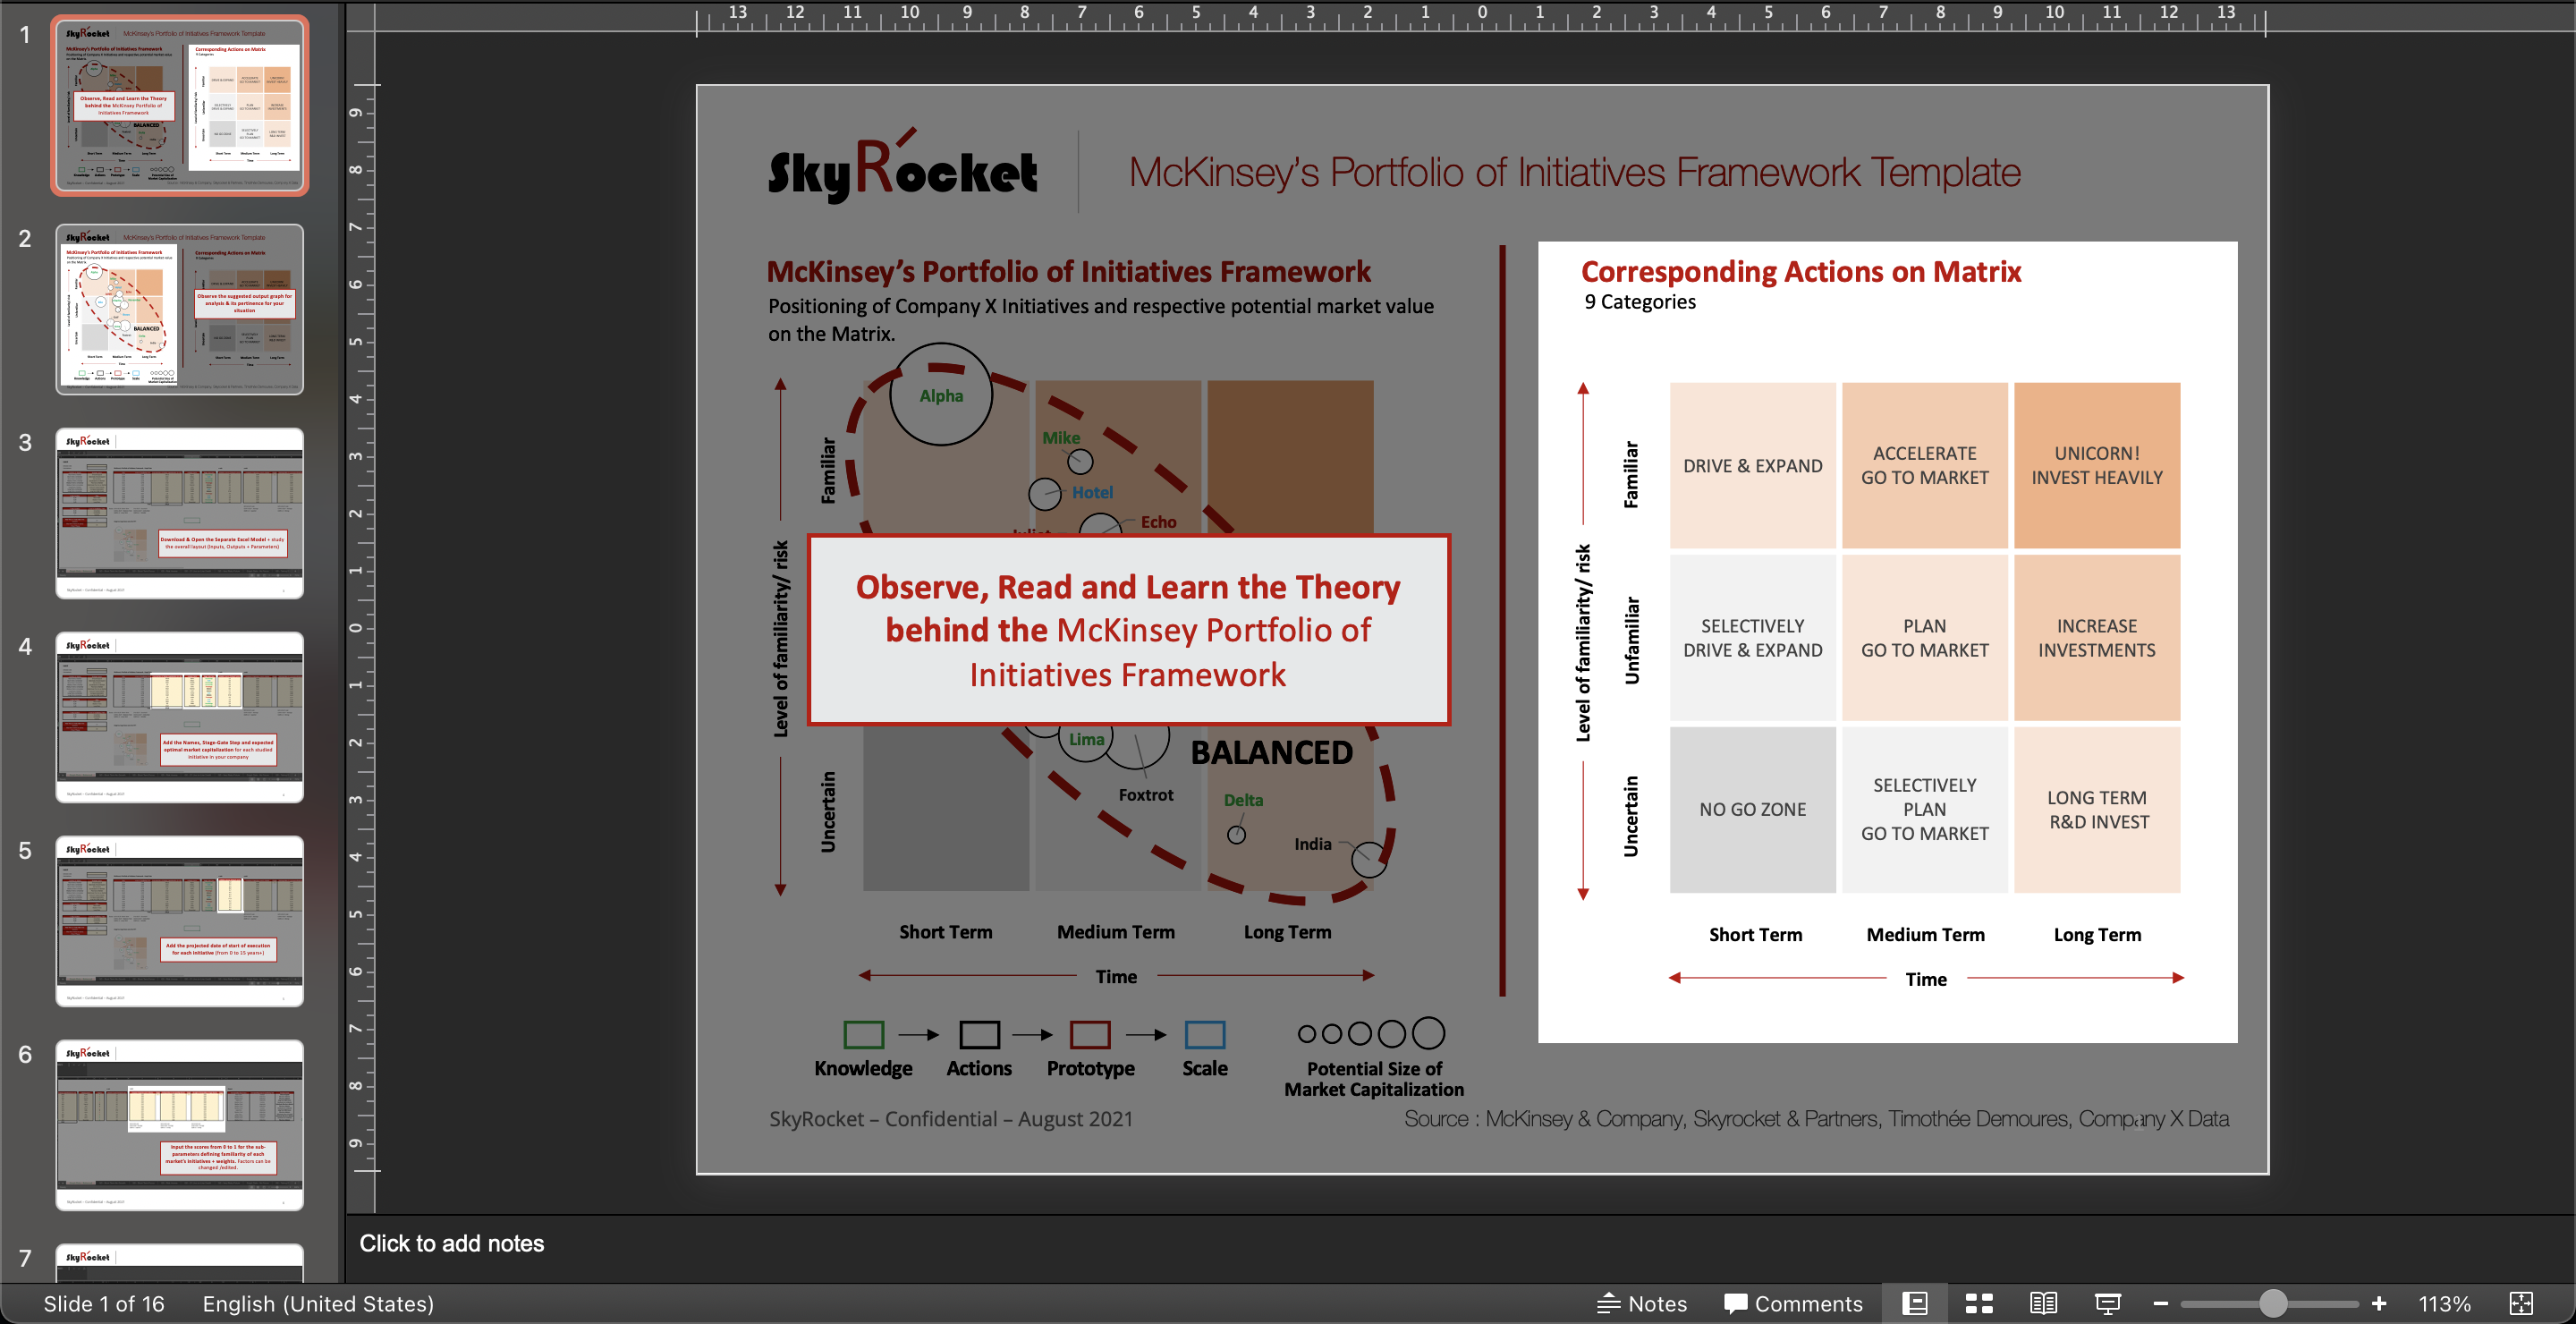The image size is (2576, 1324).
Task: Click the red Prototype legend box
Action: click(1090, 1034)
